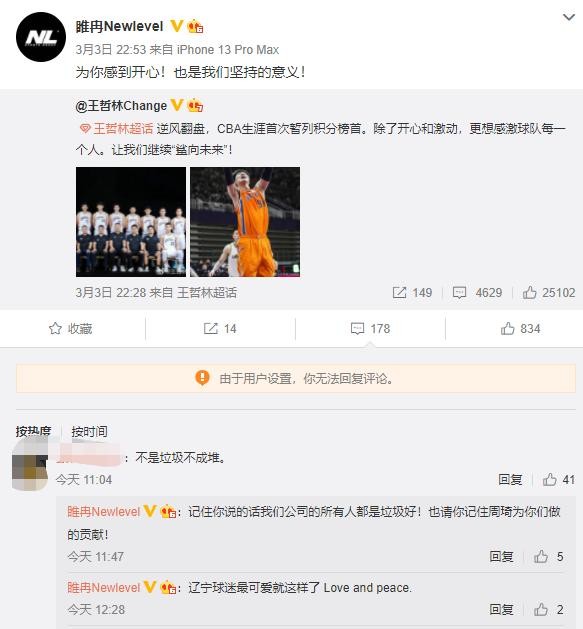Like the post with 834 likes
The width and height of the screenshot is (583, 629).
coord(520,329)
